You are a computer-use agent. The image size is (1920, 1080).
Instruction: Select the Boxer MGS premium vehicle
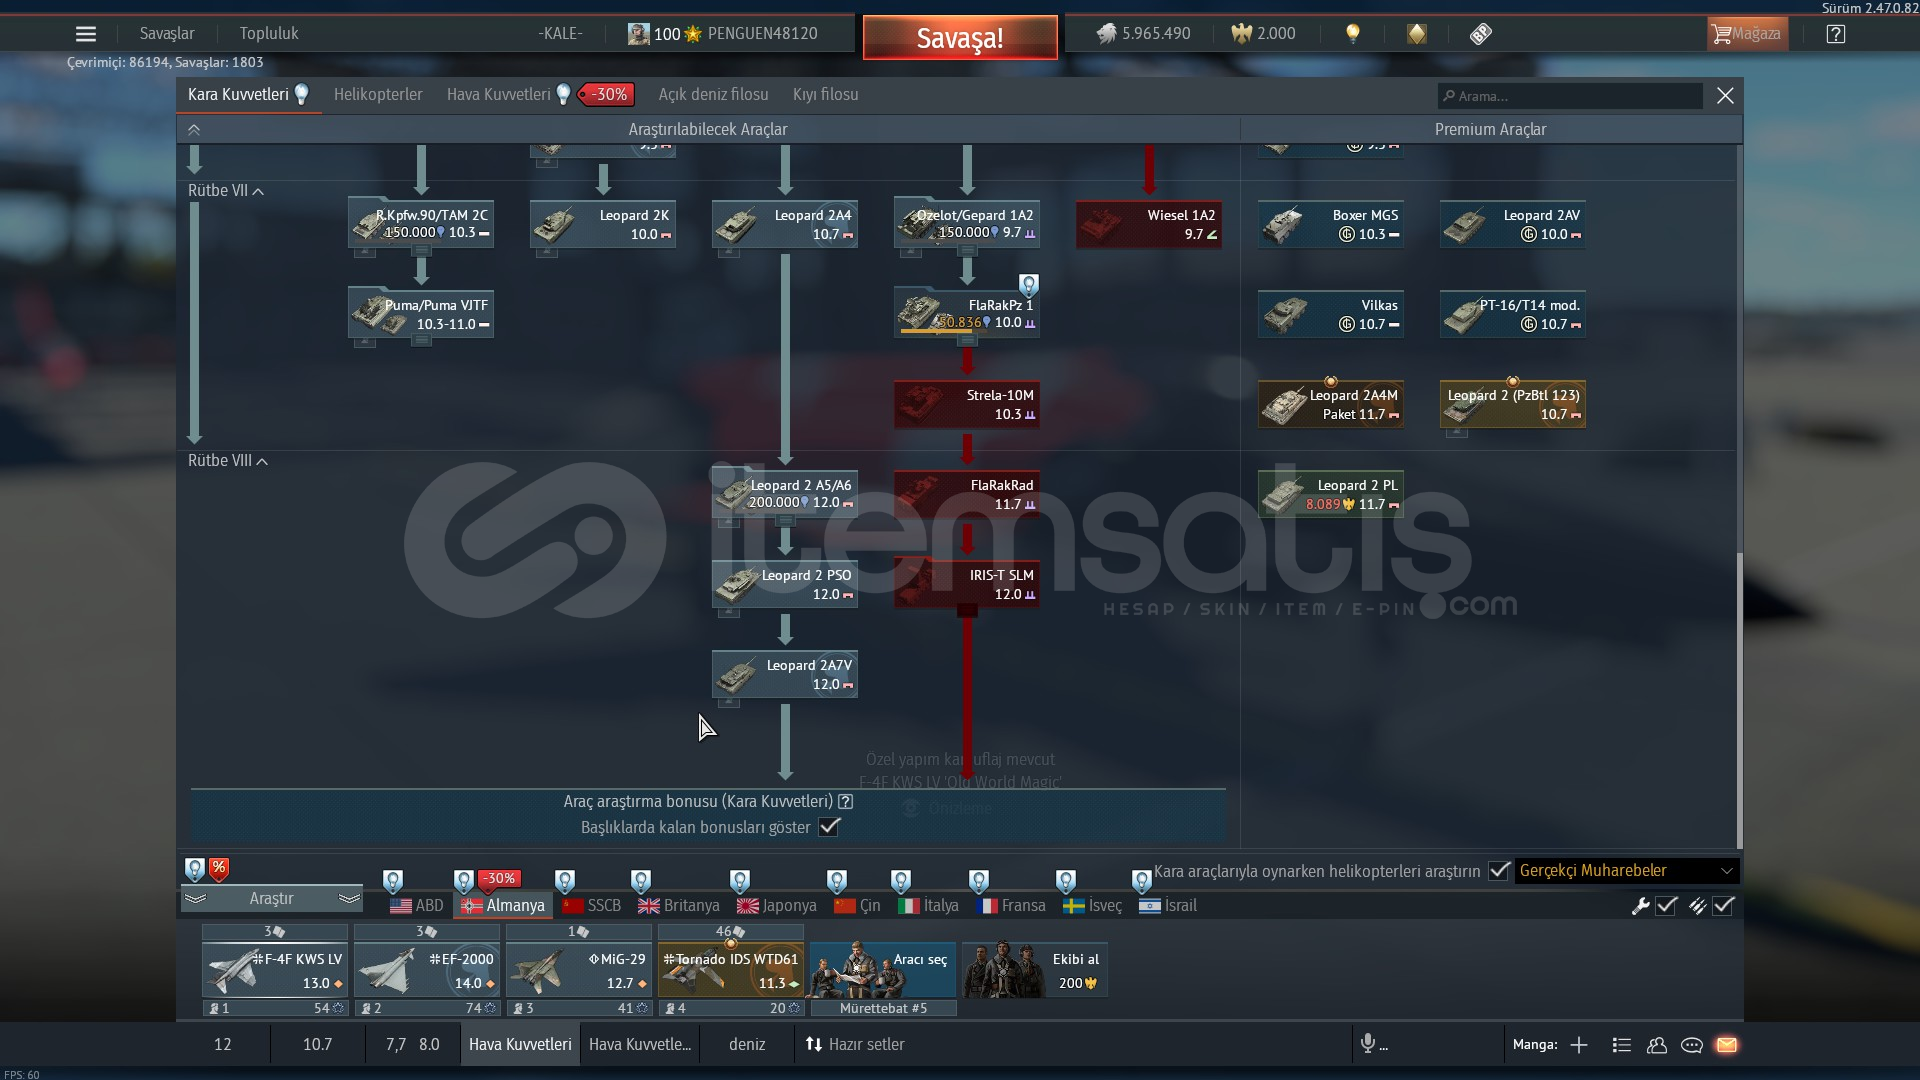pyautogui.click(x=1331, y=224)
